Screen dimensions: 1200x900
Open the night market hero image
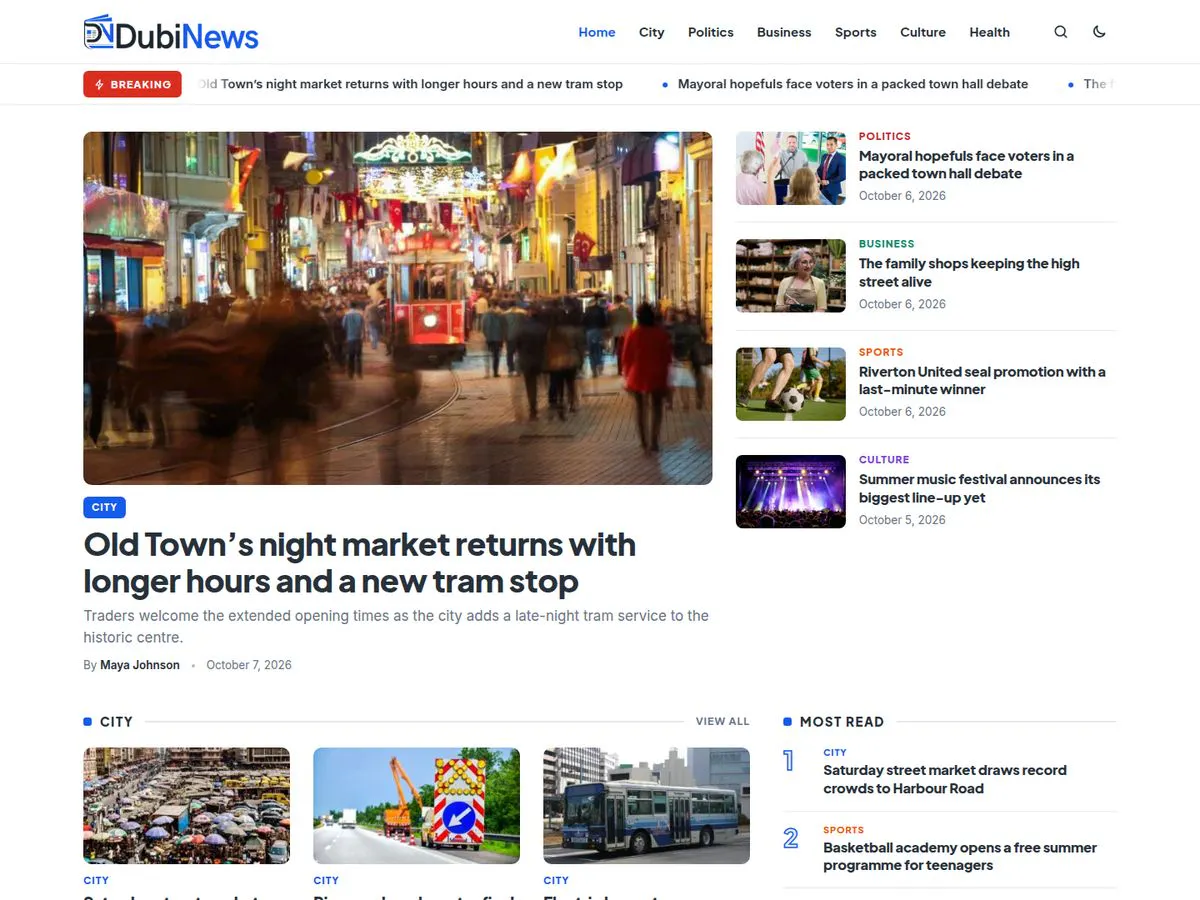coord(398,308)
